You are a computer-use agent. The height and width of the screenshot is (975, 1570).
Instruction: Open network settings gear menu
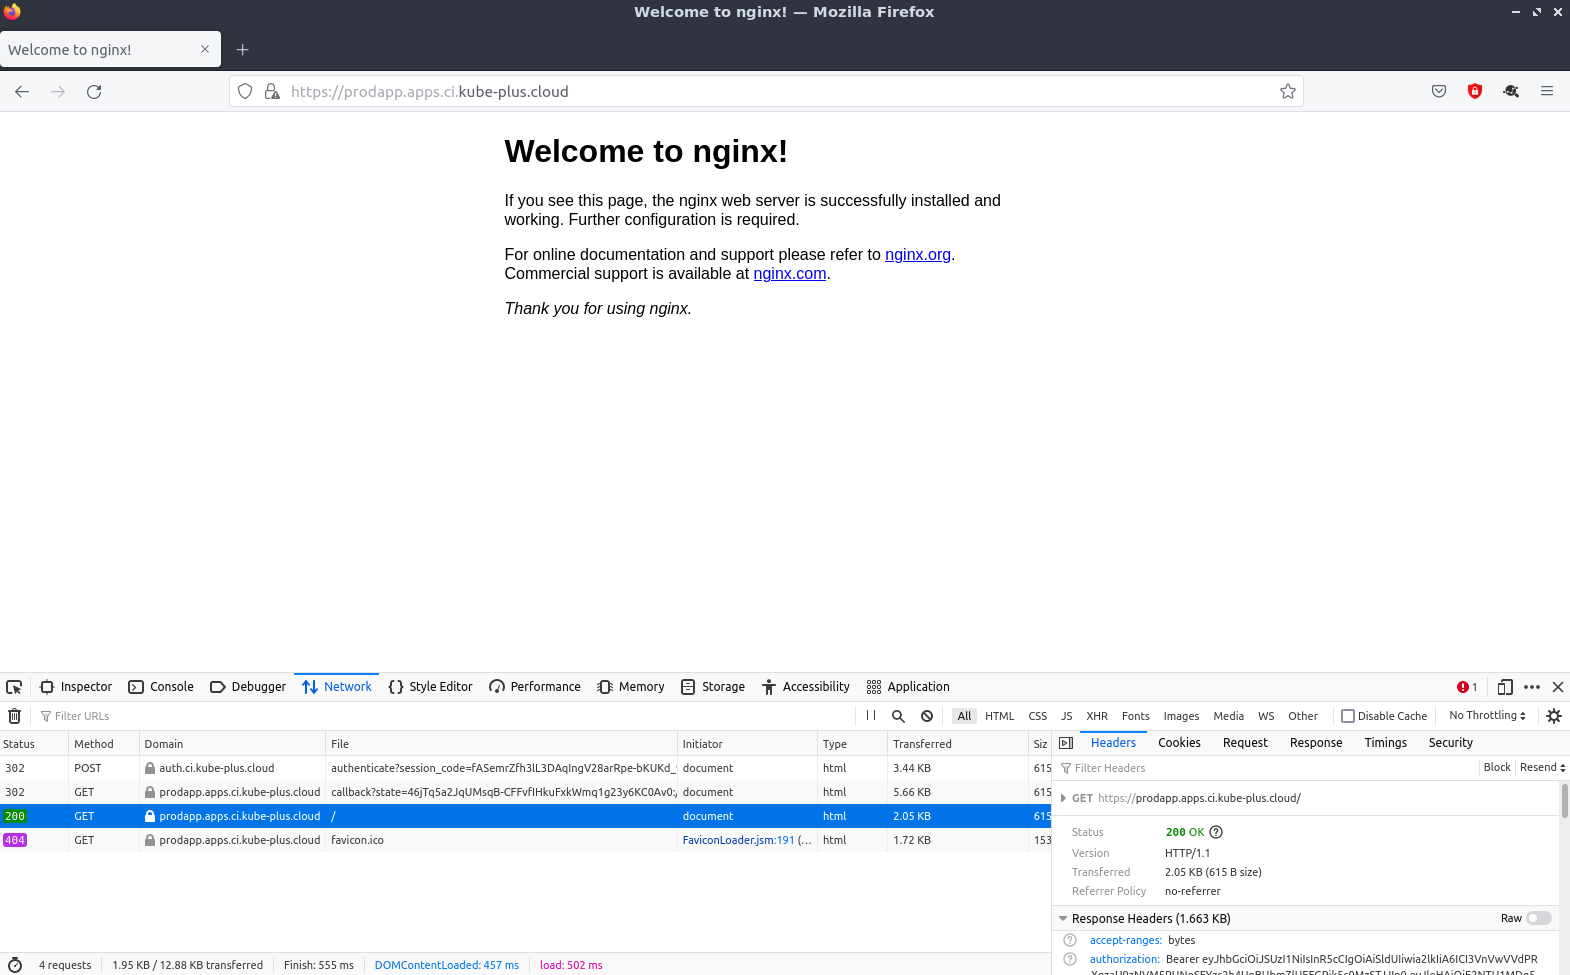tap(1554, 716)
